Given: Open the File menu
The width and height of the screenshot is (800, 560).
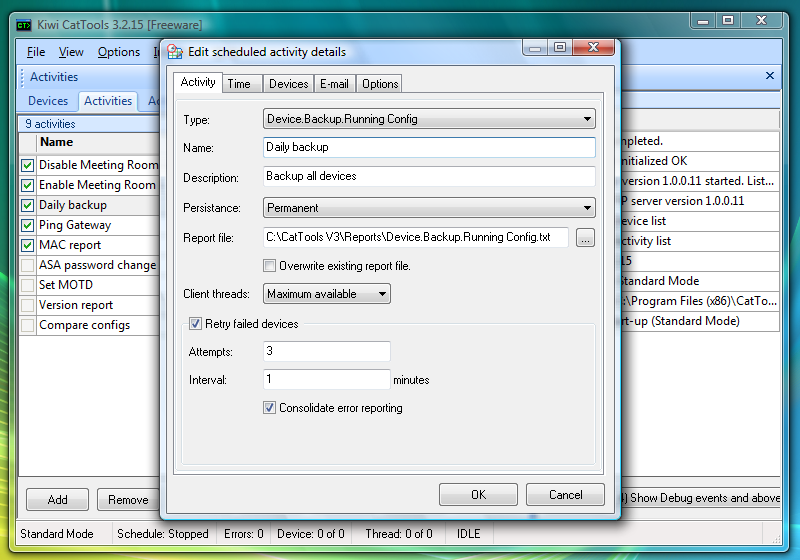Looking at the screenshot, I should point(36,52).
